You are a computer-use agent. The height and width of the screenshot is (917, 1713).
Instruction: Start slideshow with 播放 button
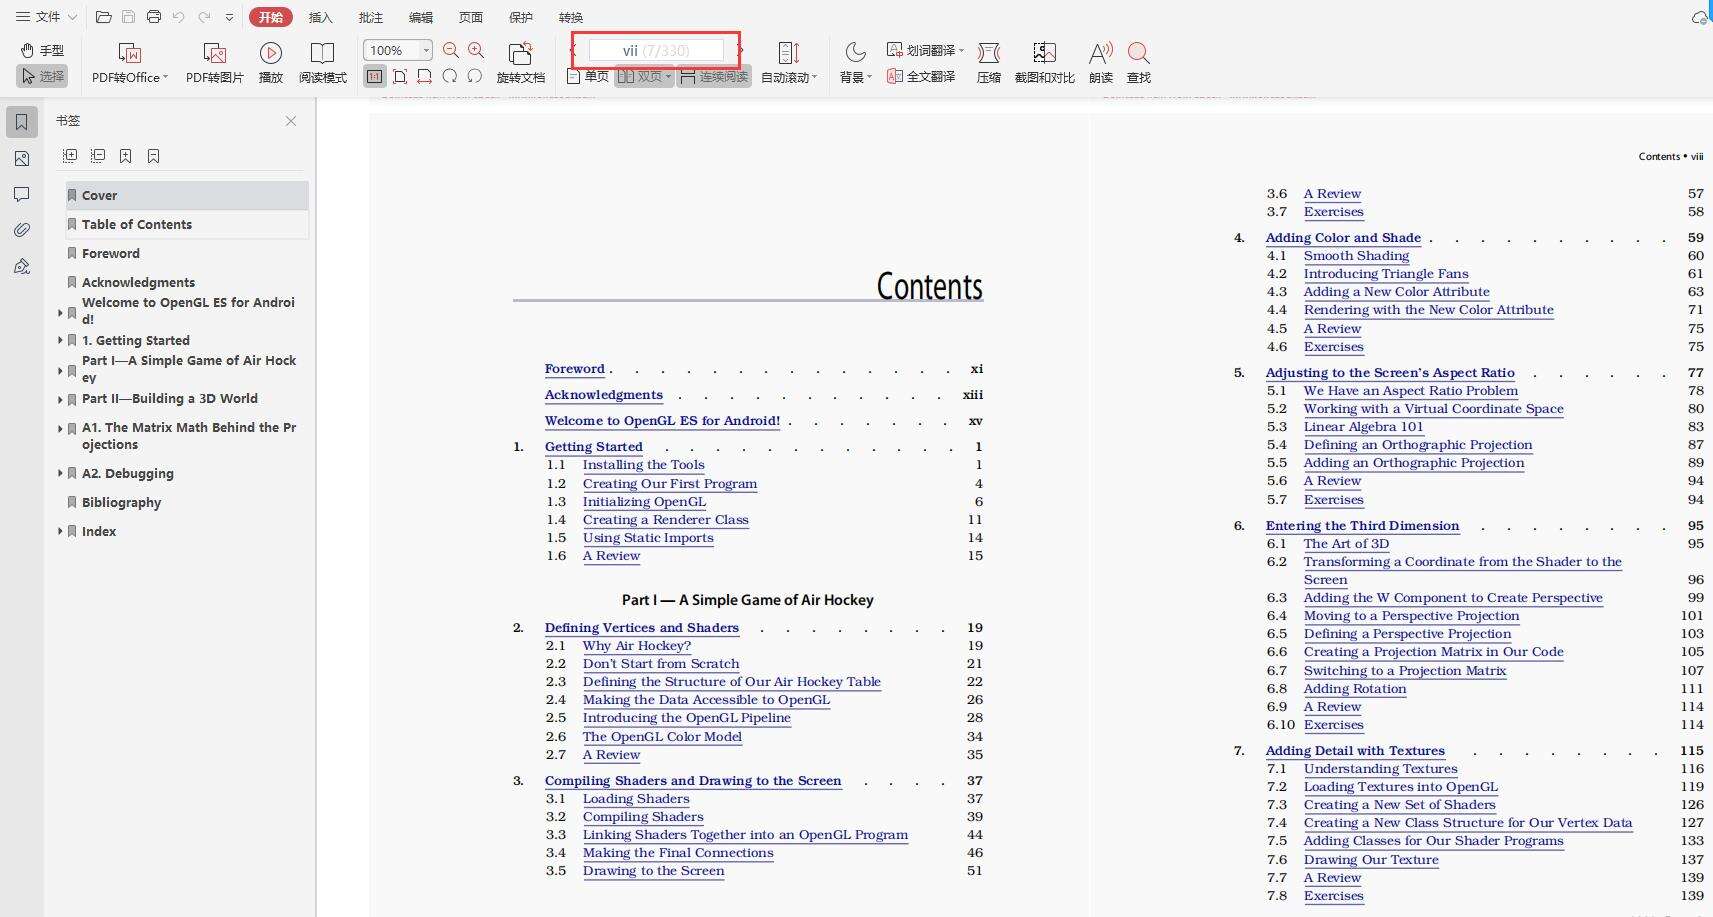[271, 62]
